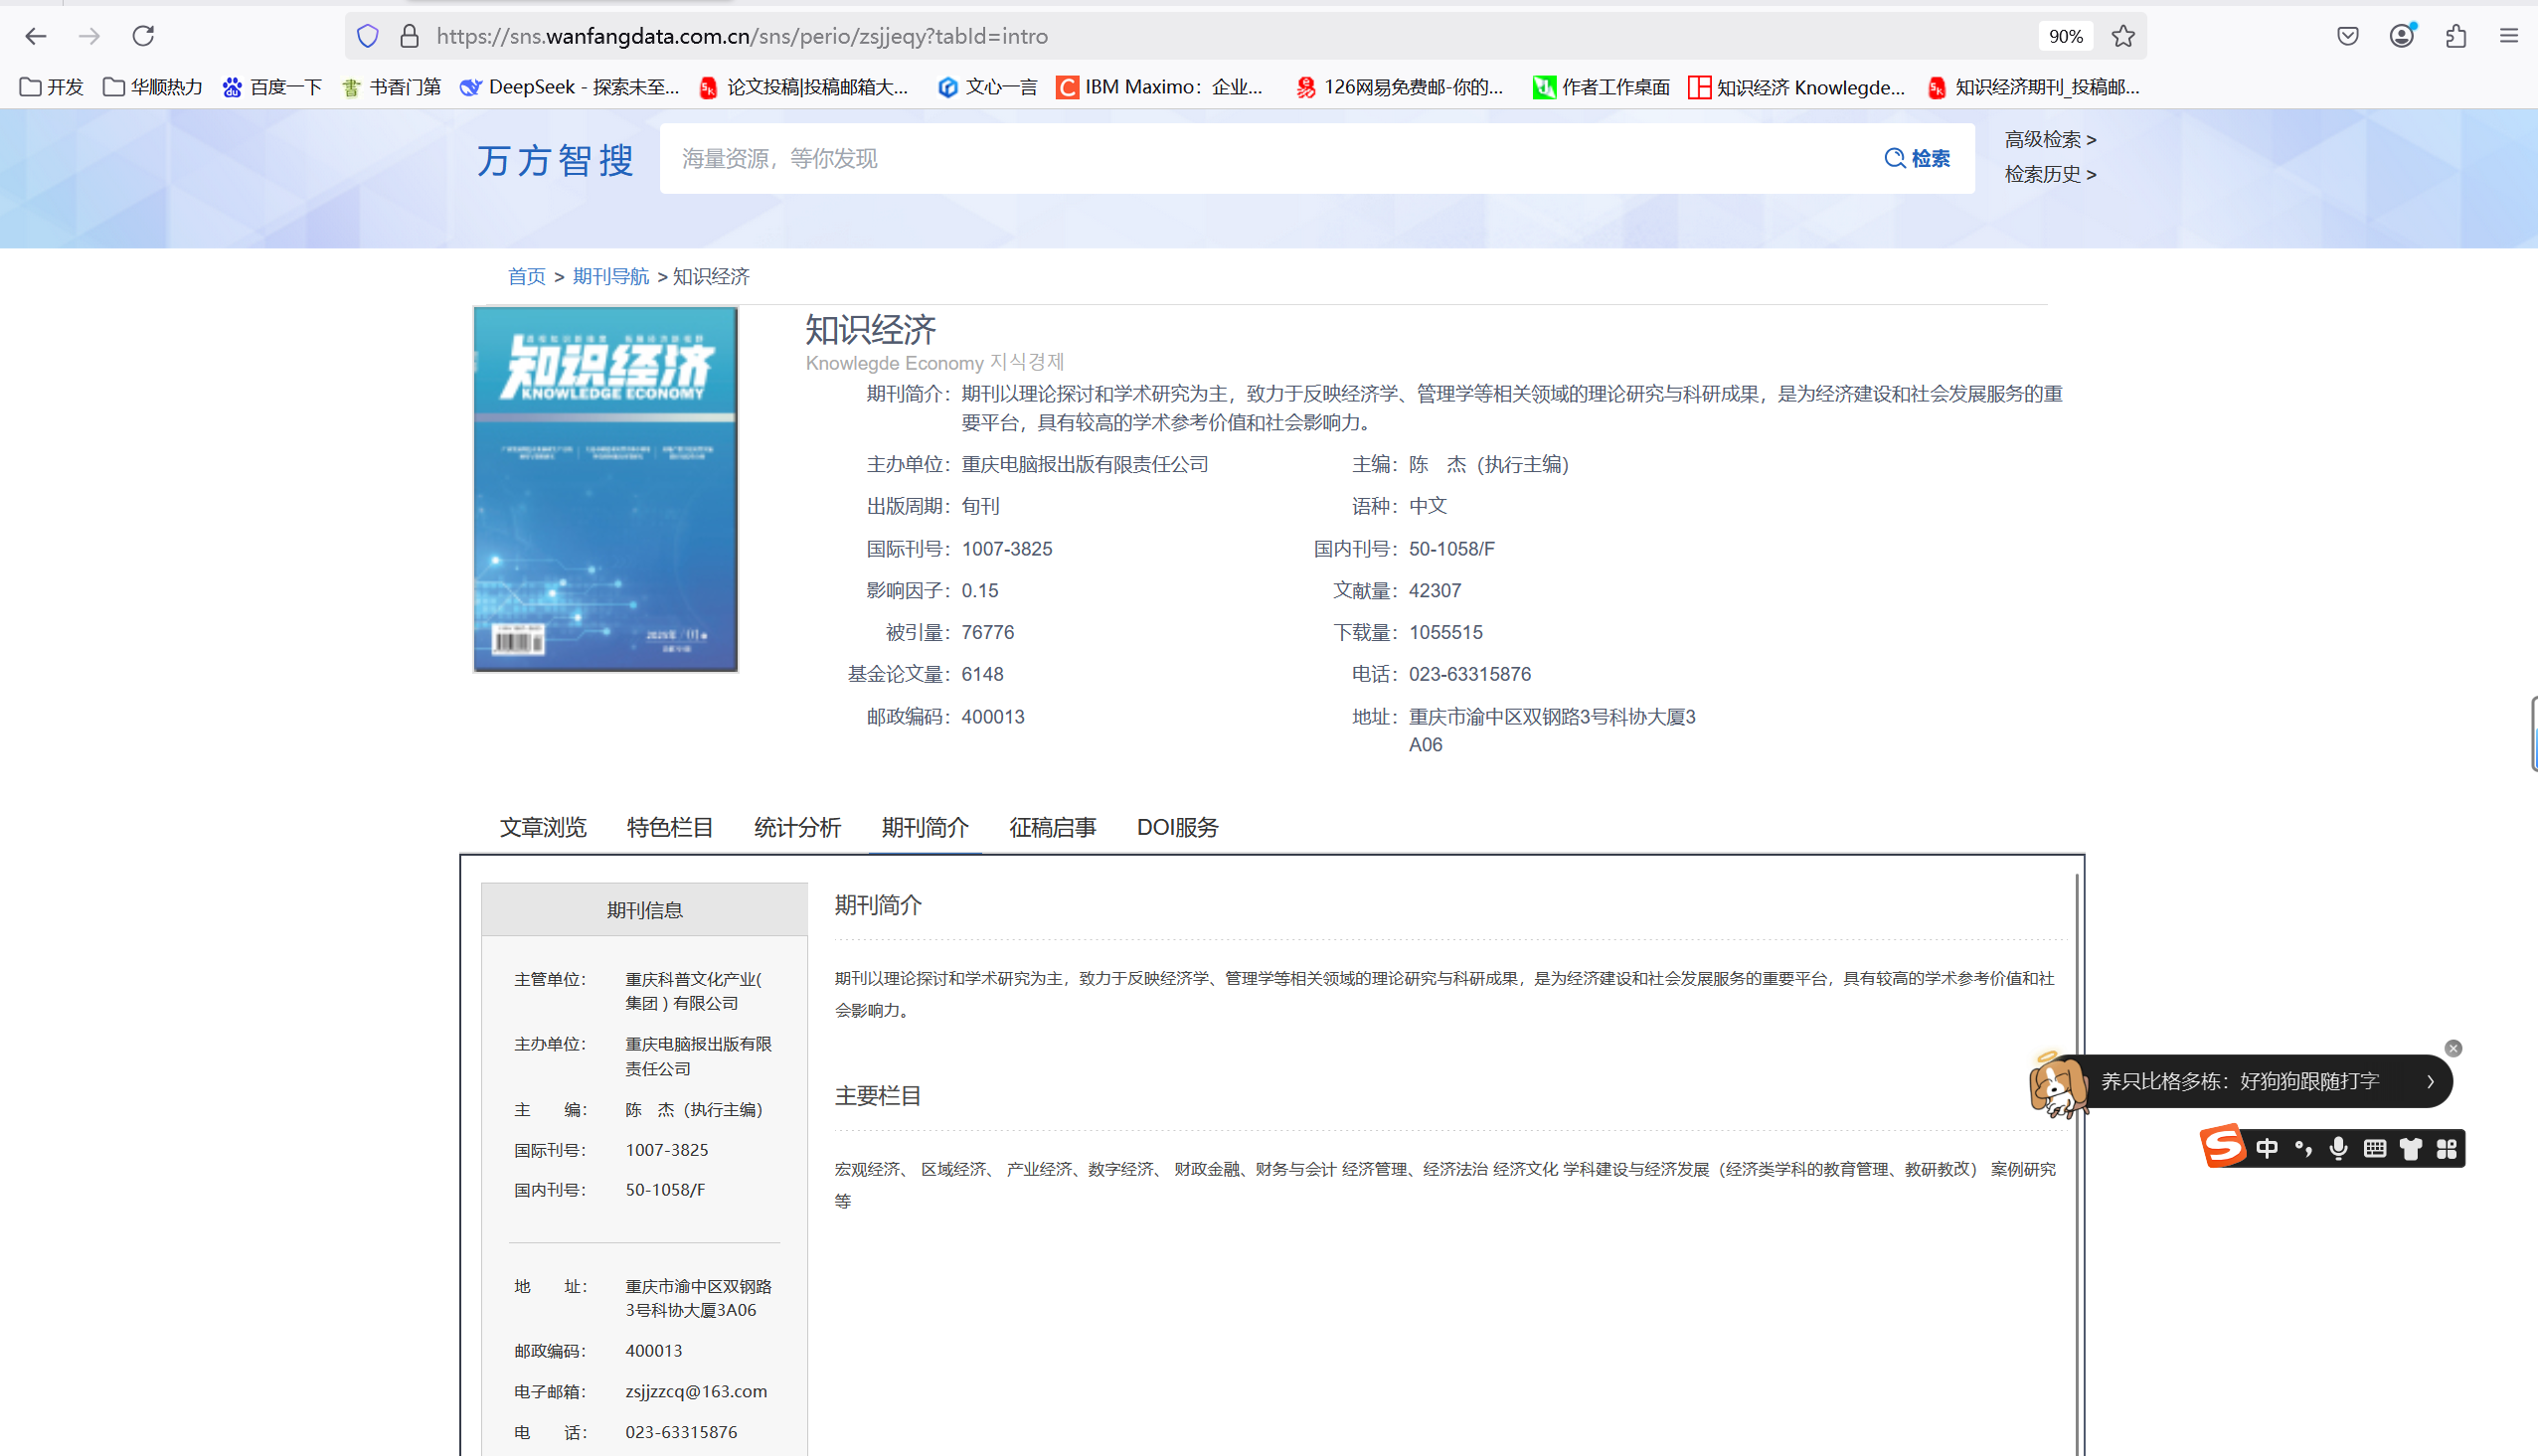Toggle Sogou punctuation mode button
2538x1456 pixels.
pos(2303,1148)
